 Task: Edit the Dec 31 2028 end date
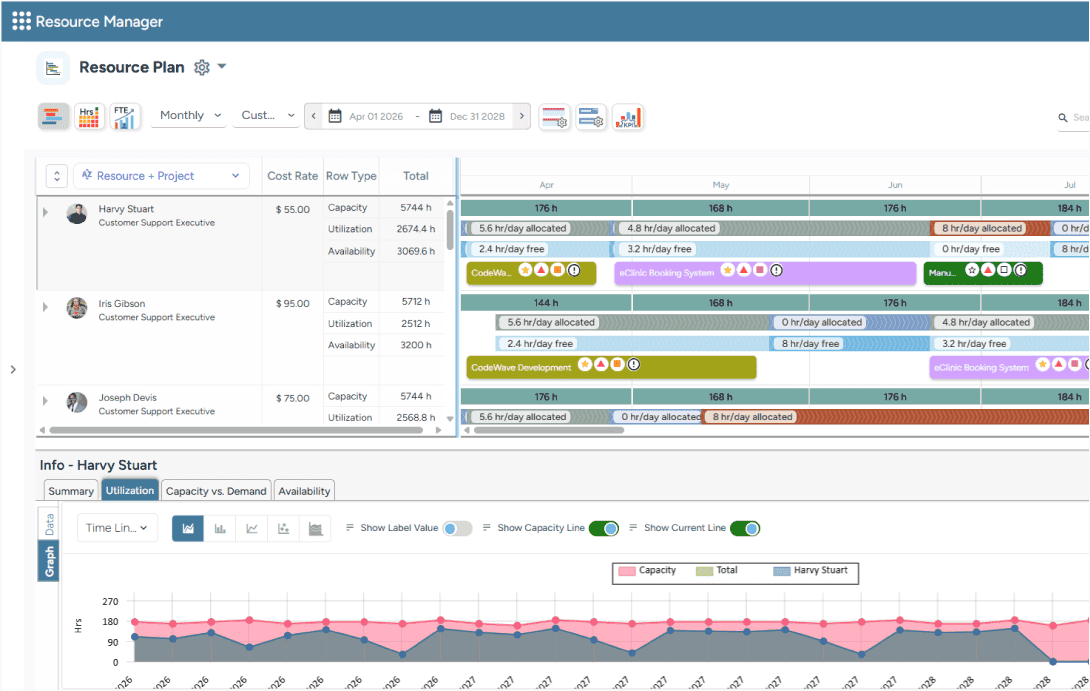pyautogui.click(x=477, y=117)
